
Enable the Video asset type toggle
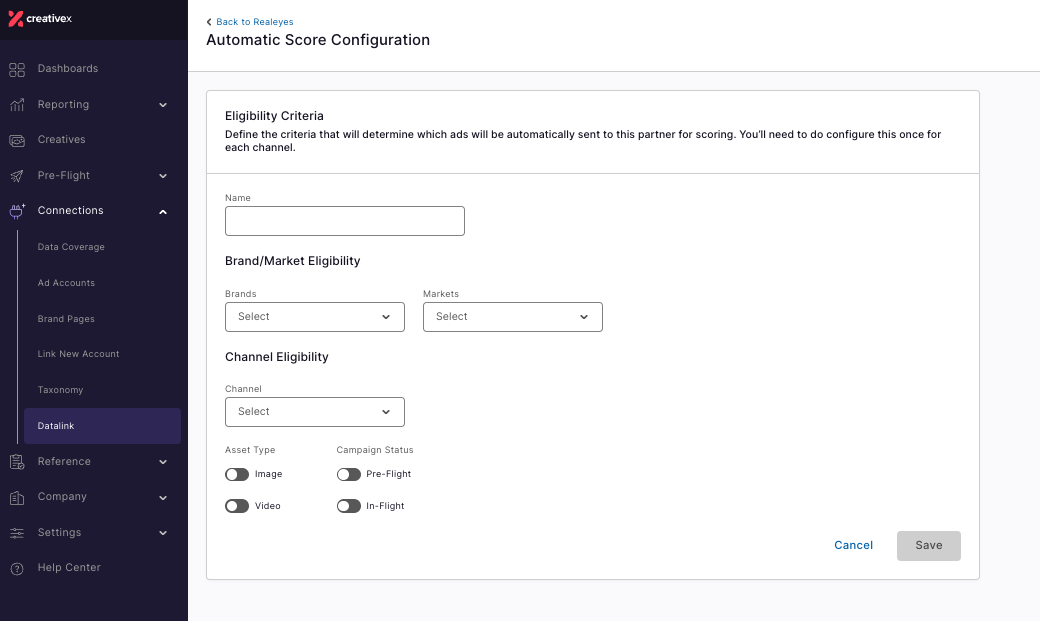pos(237,506)
